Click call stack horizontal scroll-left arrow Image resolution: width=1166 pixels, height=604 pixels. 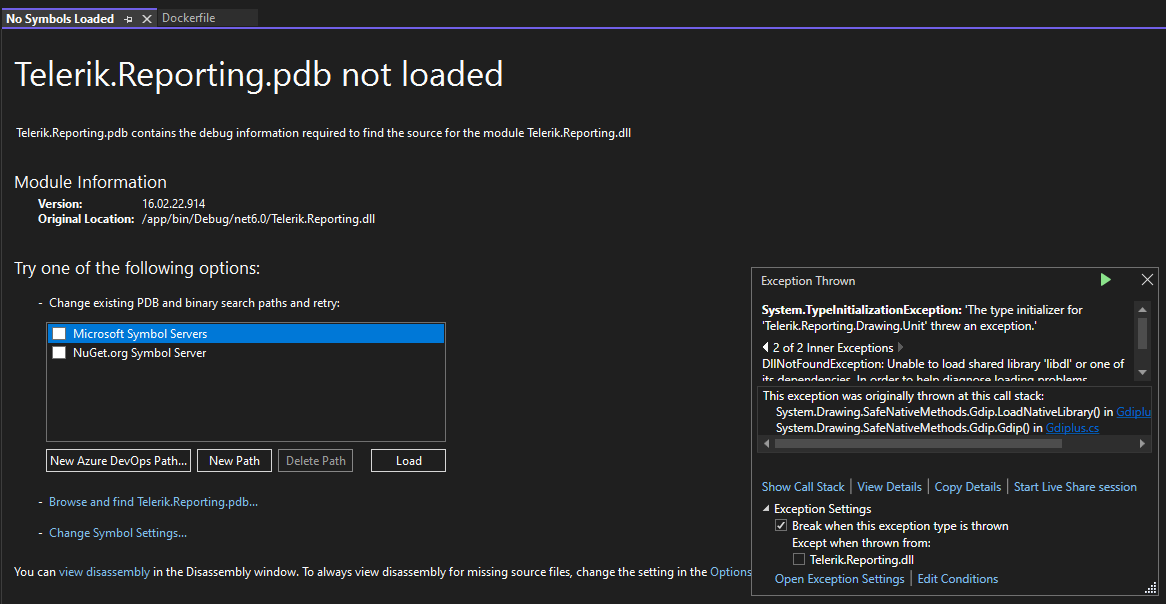(765, 444)
